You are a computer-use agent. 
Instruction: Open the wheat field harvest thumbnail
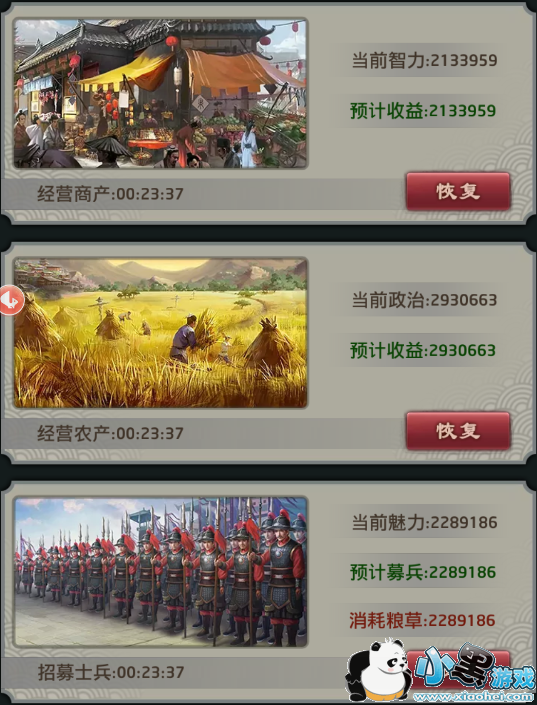[161, 333]
